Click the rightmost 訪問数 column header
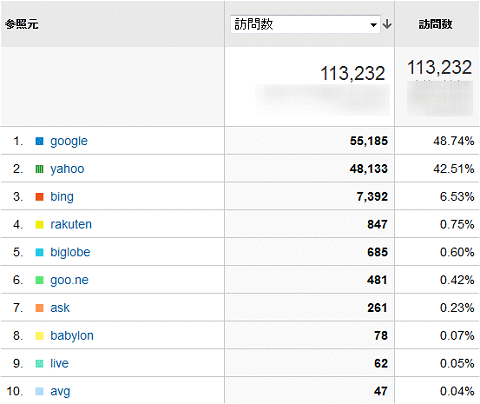This screenshot has height=404, width=480. pos(435,24)
